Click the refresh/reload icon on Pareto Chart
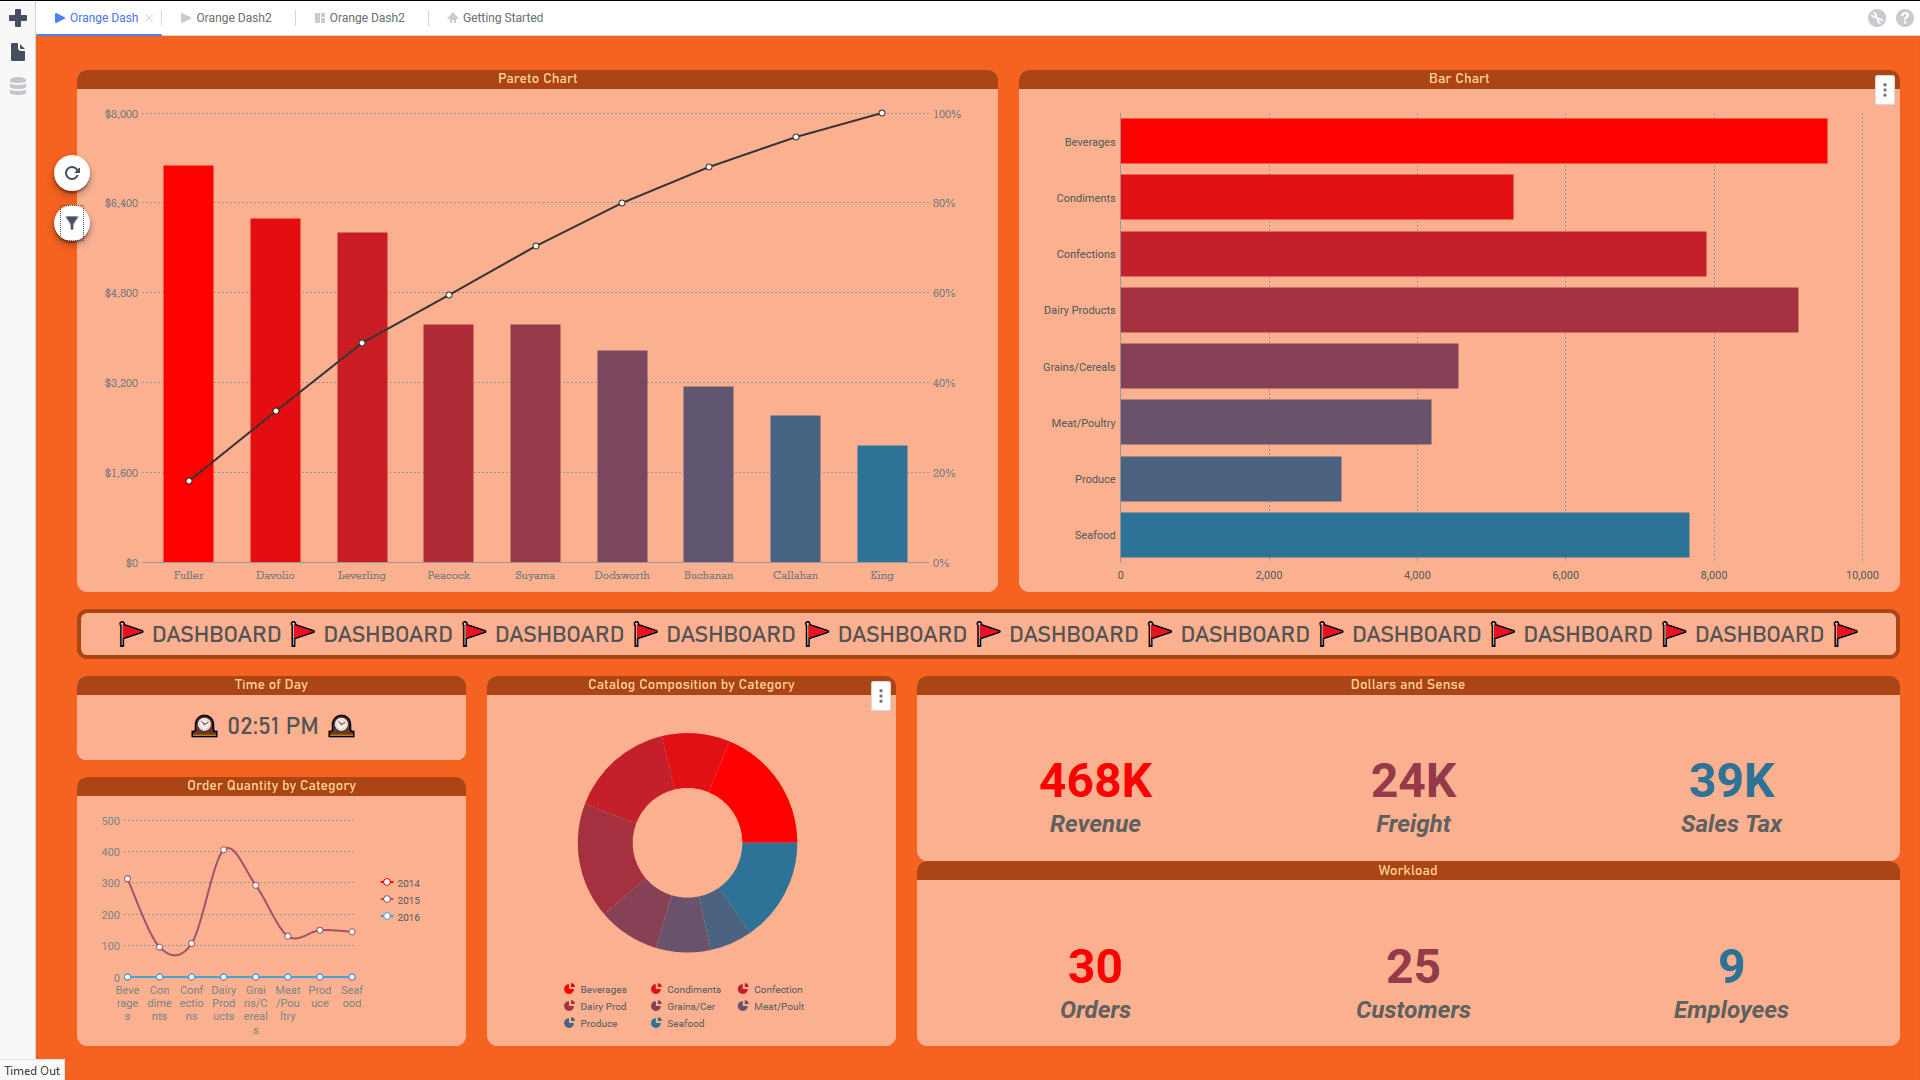1920x1080 pixels. (x=73, y=173)
